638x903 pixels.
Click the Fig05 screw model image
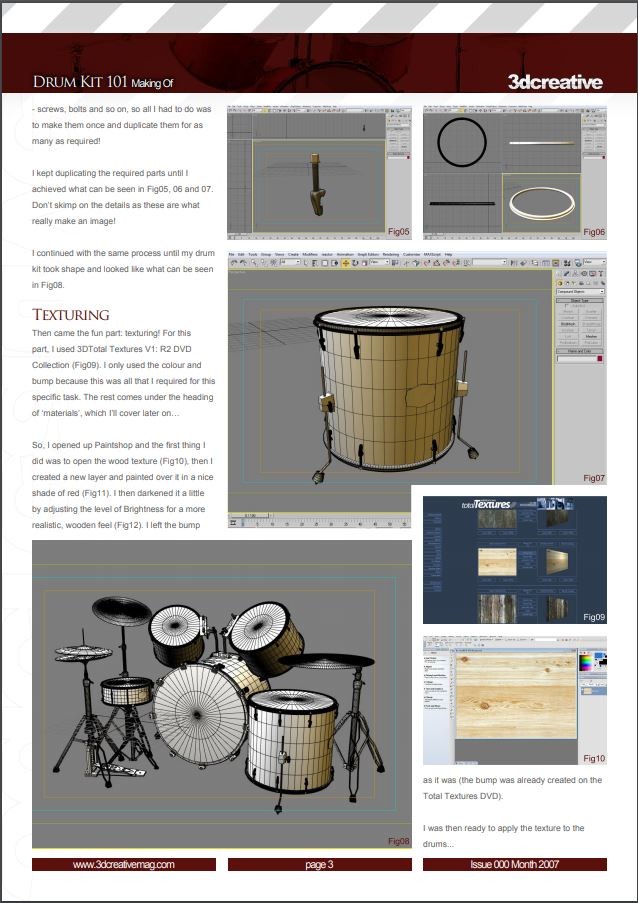pos(320,172)
